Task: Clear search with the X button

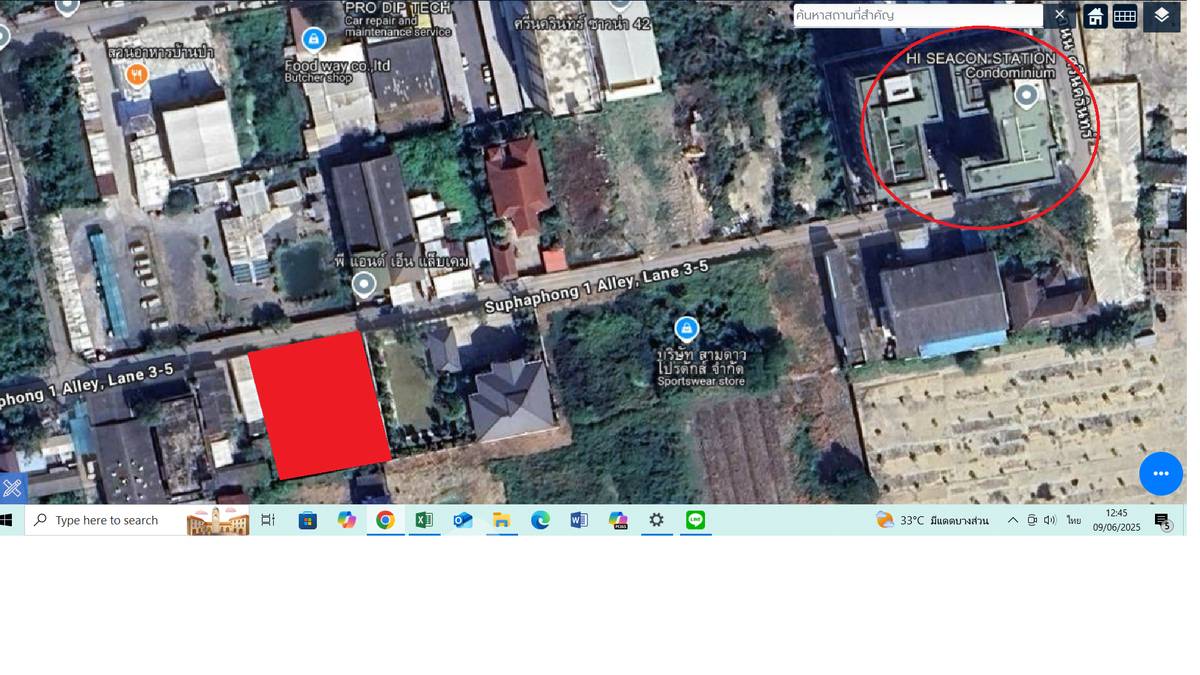Action: coord(1060,15)
